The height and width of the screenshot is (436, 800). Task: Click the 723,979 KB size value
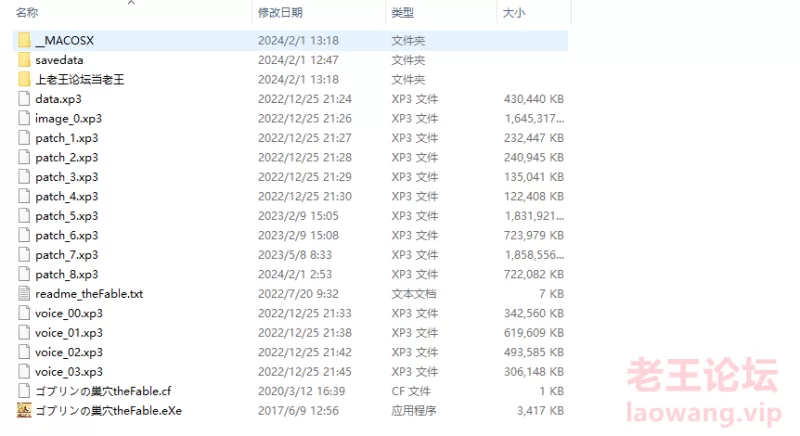click(534, 235)
